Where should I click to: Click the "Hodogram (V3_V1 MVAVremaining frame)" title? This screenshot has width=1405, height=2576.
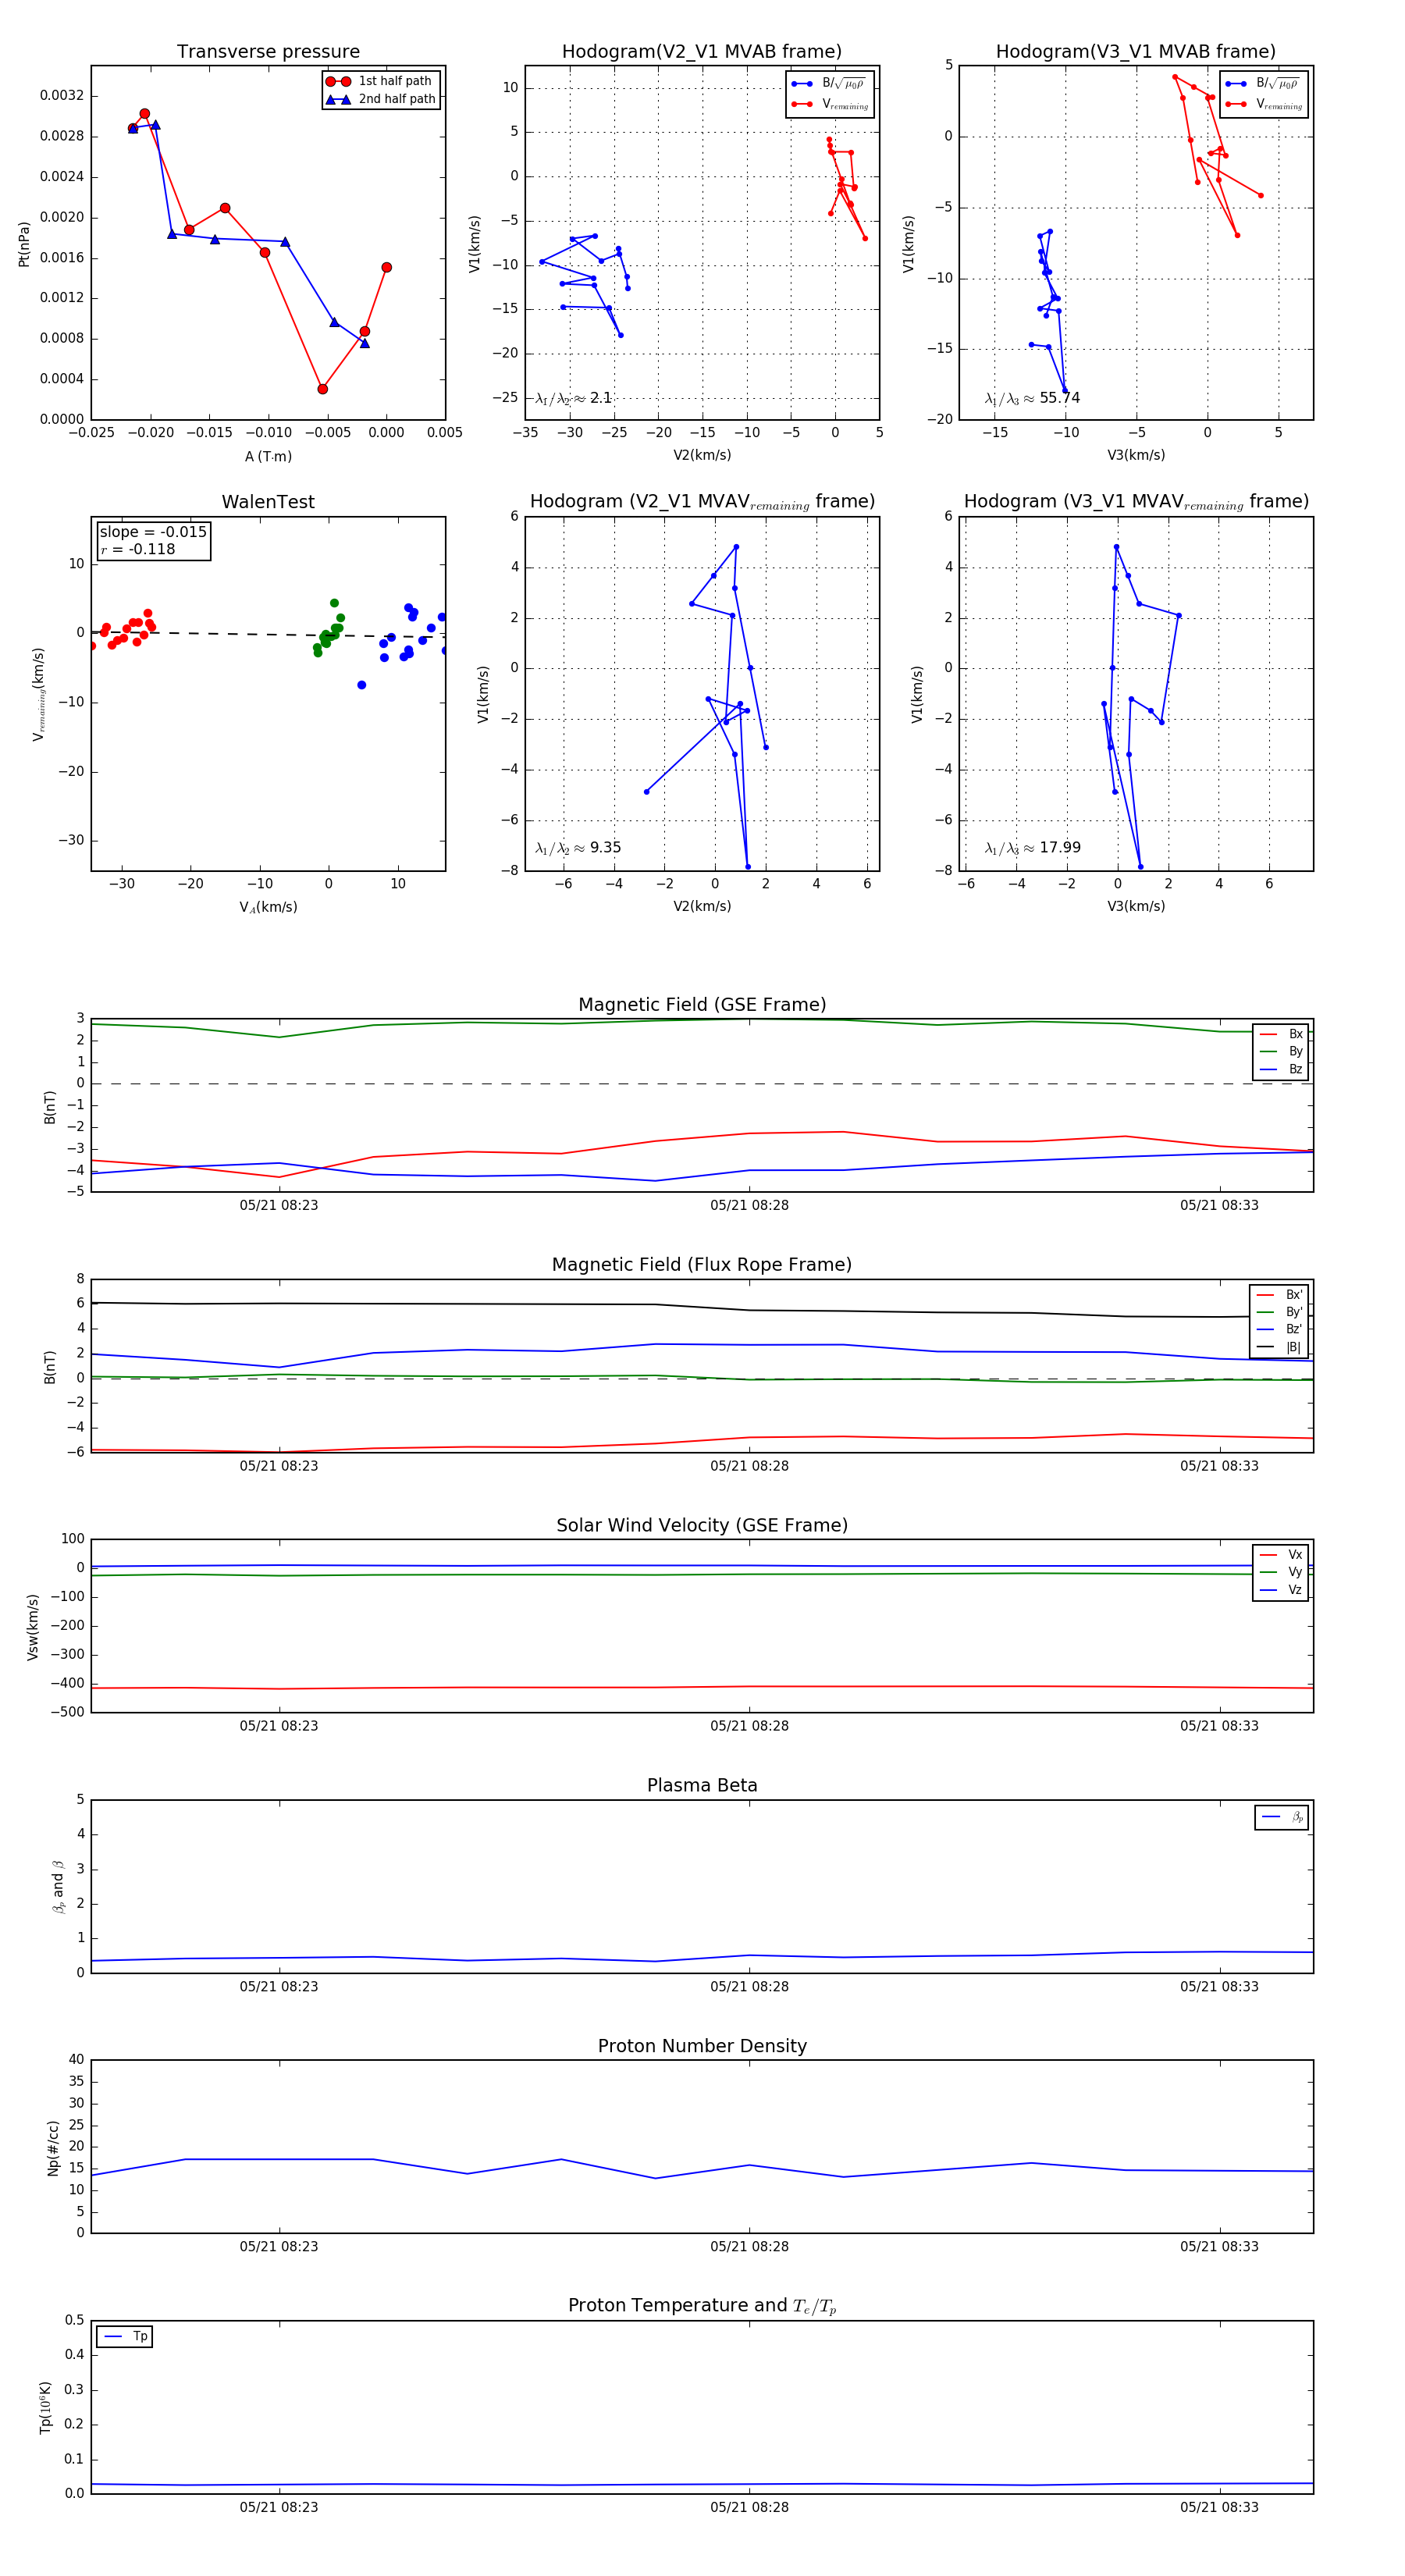coord(1136,502)
